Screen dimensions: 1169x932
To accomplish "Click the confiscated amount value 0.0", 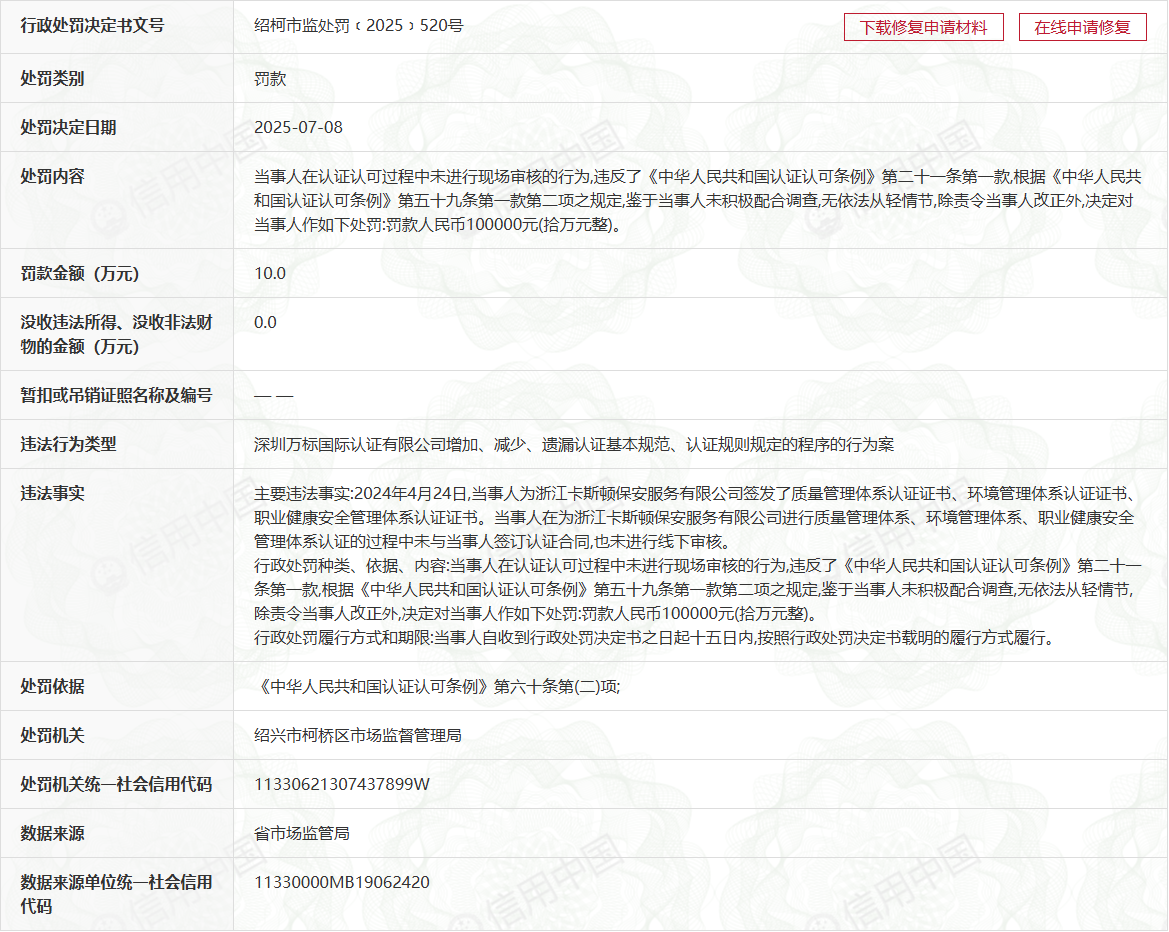I will click(x=265, y=322).
